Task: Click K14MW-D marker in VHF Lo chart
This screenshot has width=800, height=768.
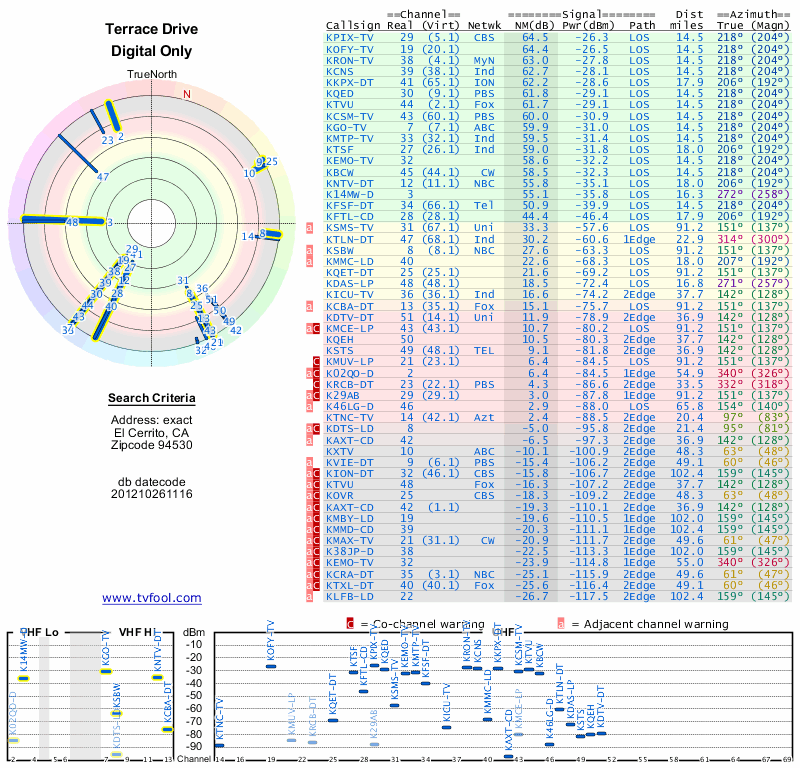Action: [x=23, y=678]
